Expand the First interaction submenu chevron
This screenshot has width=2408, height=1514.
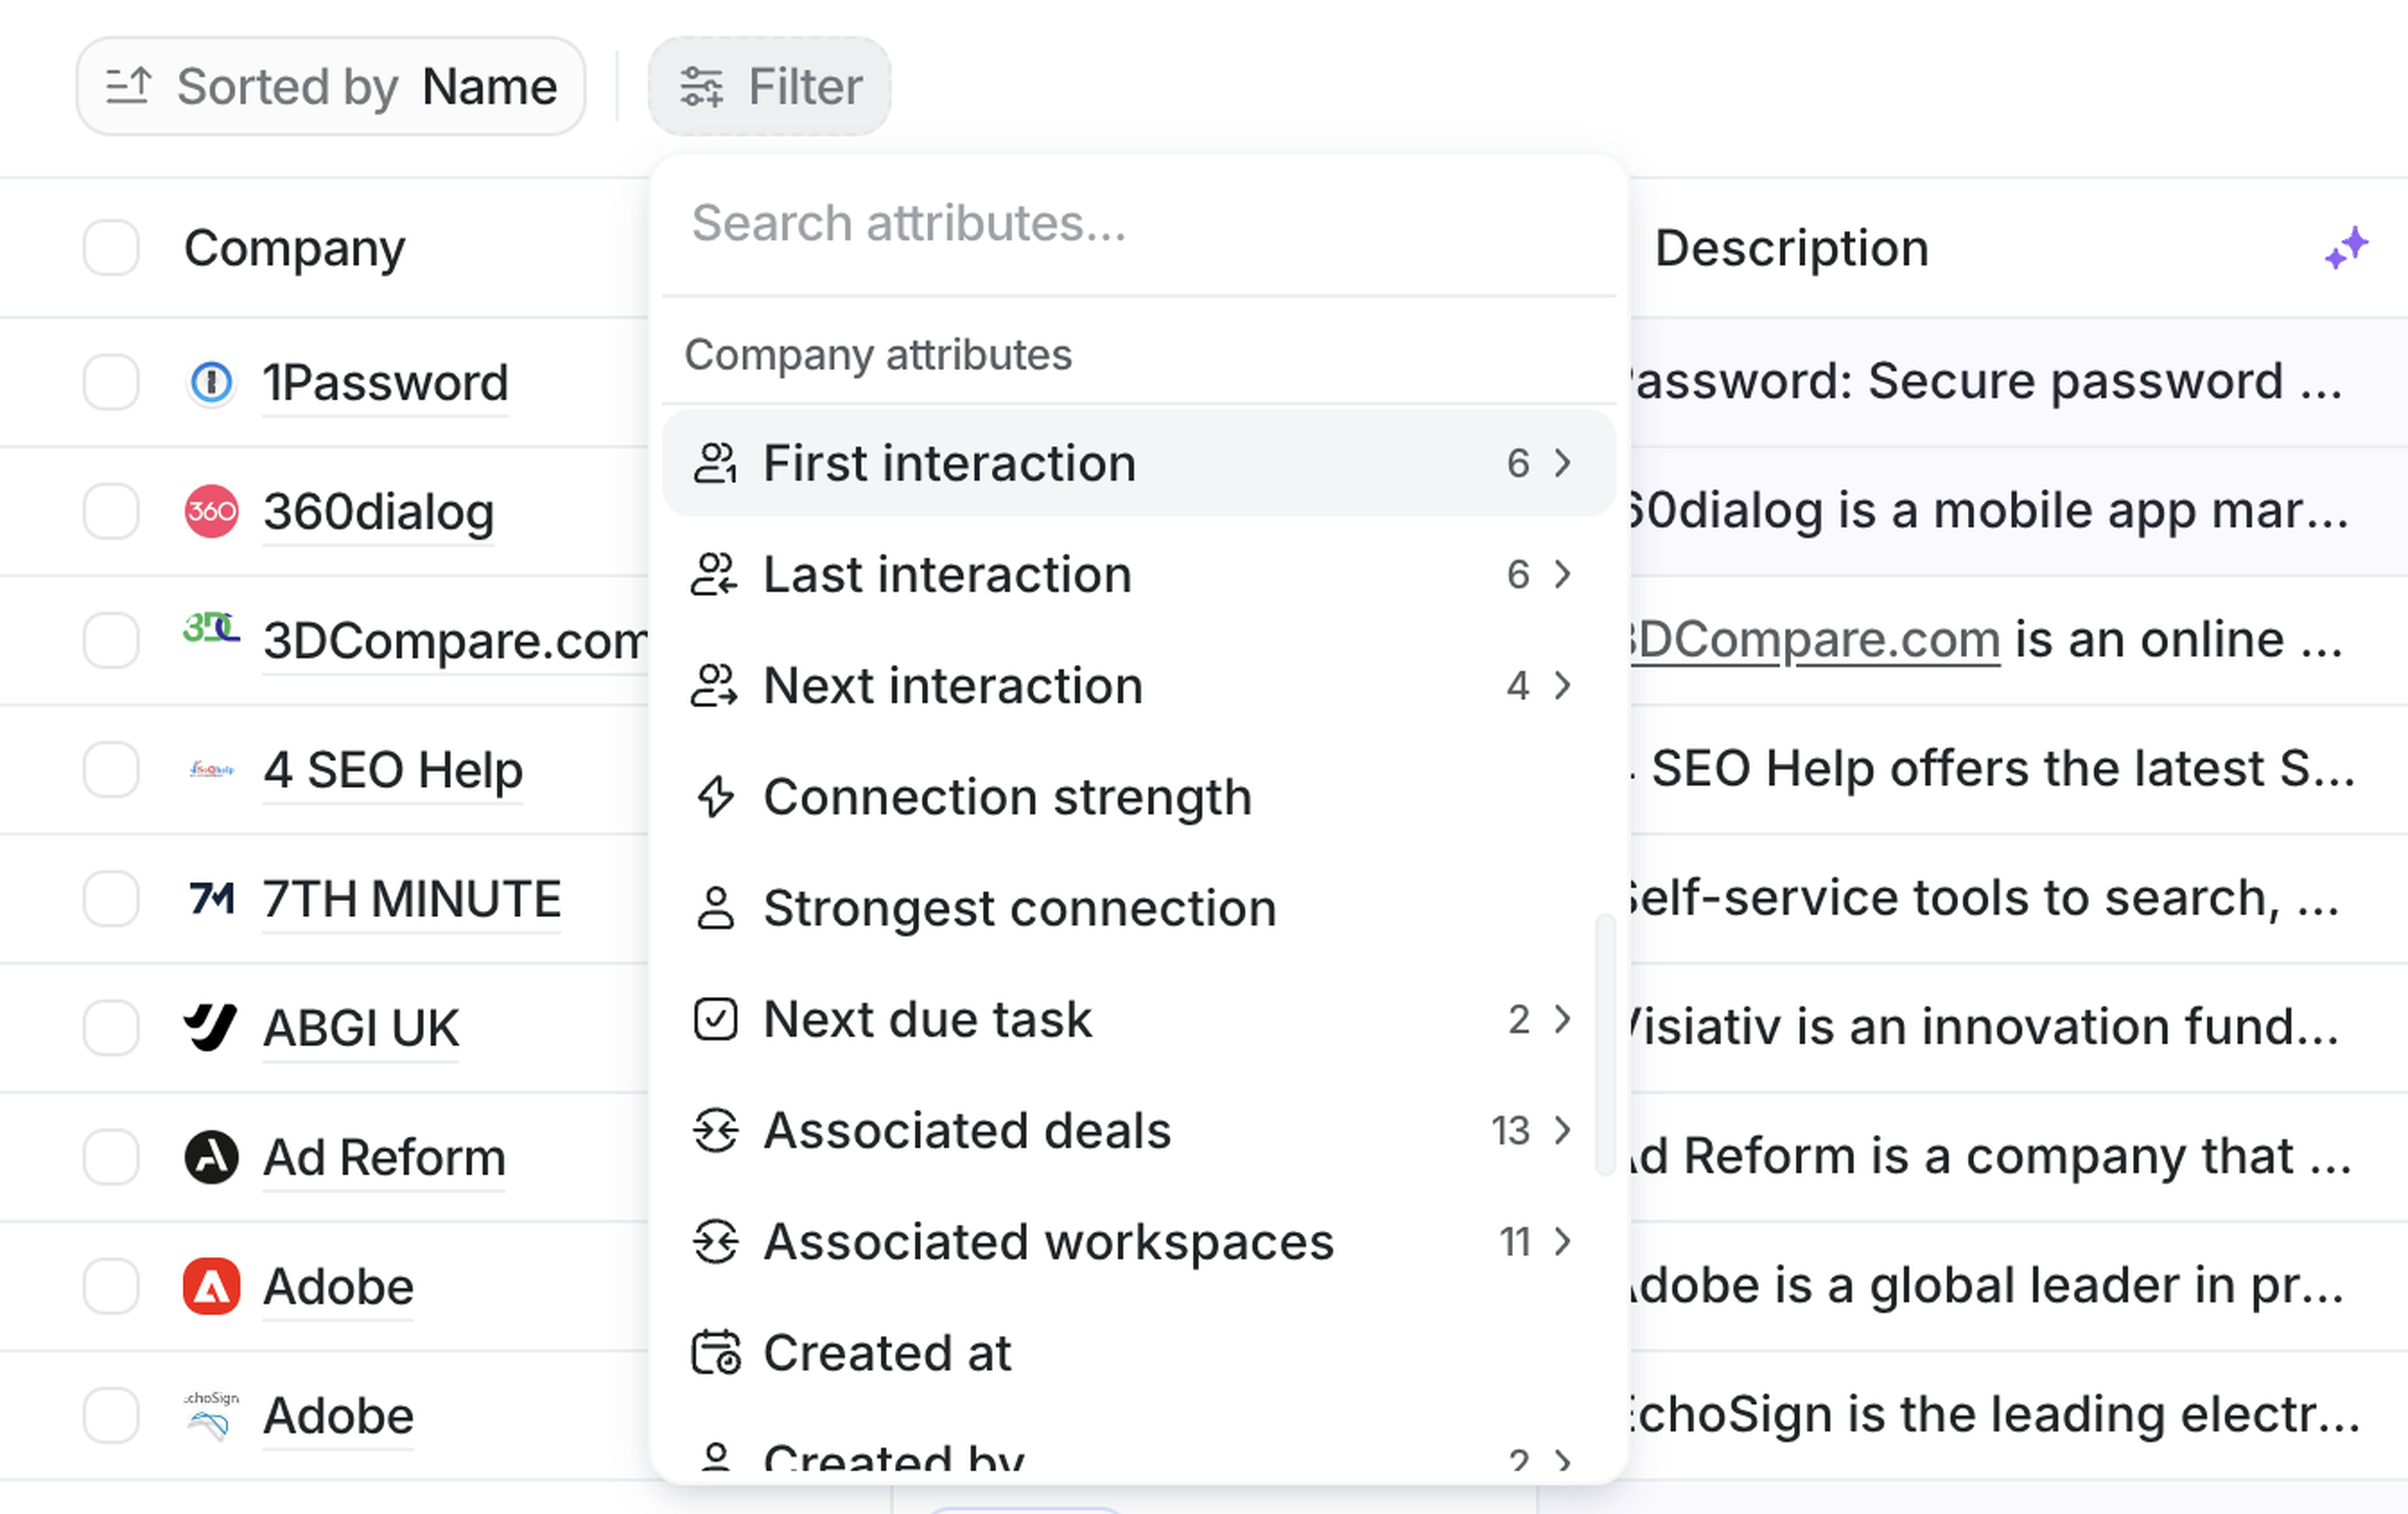coord(1562,463)
